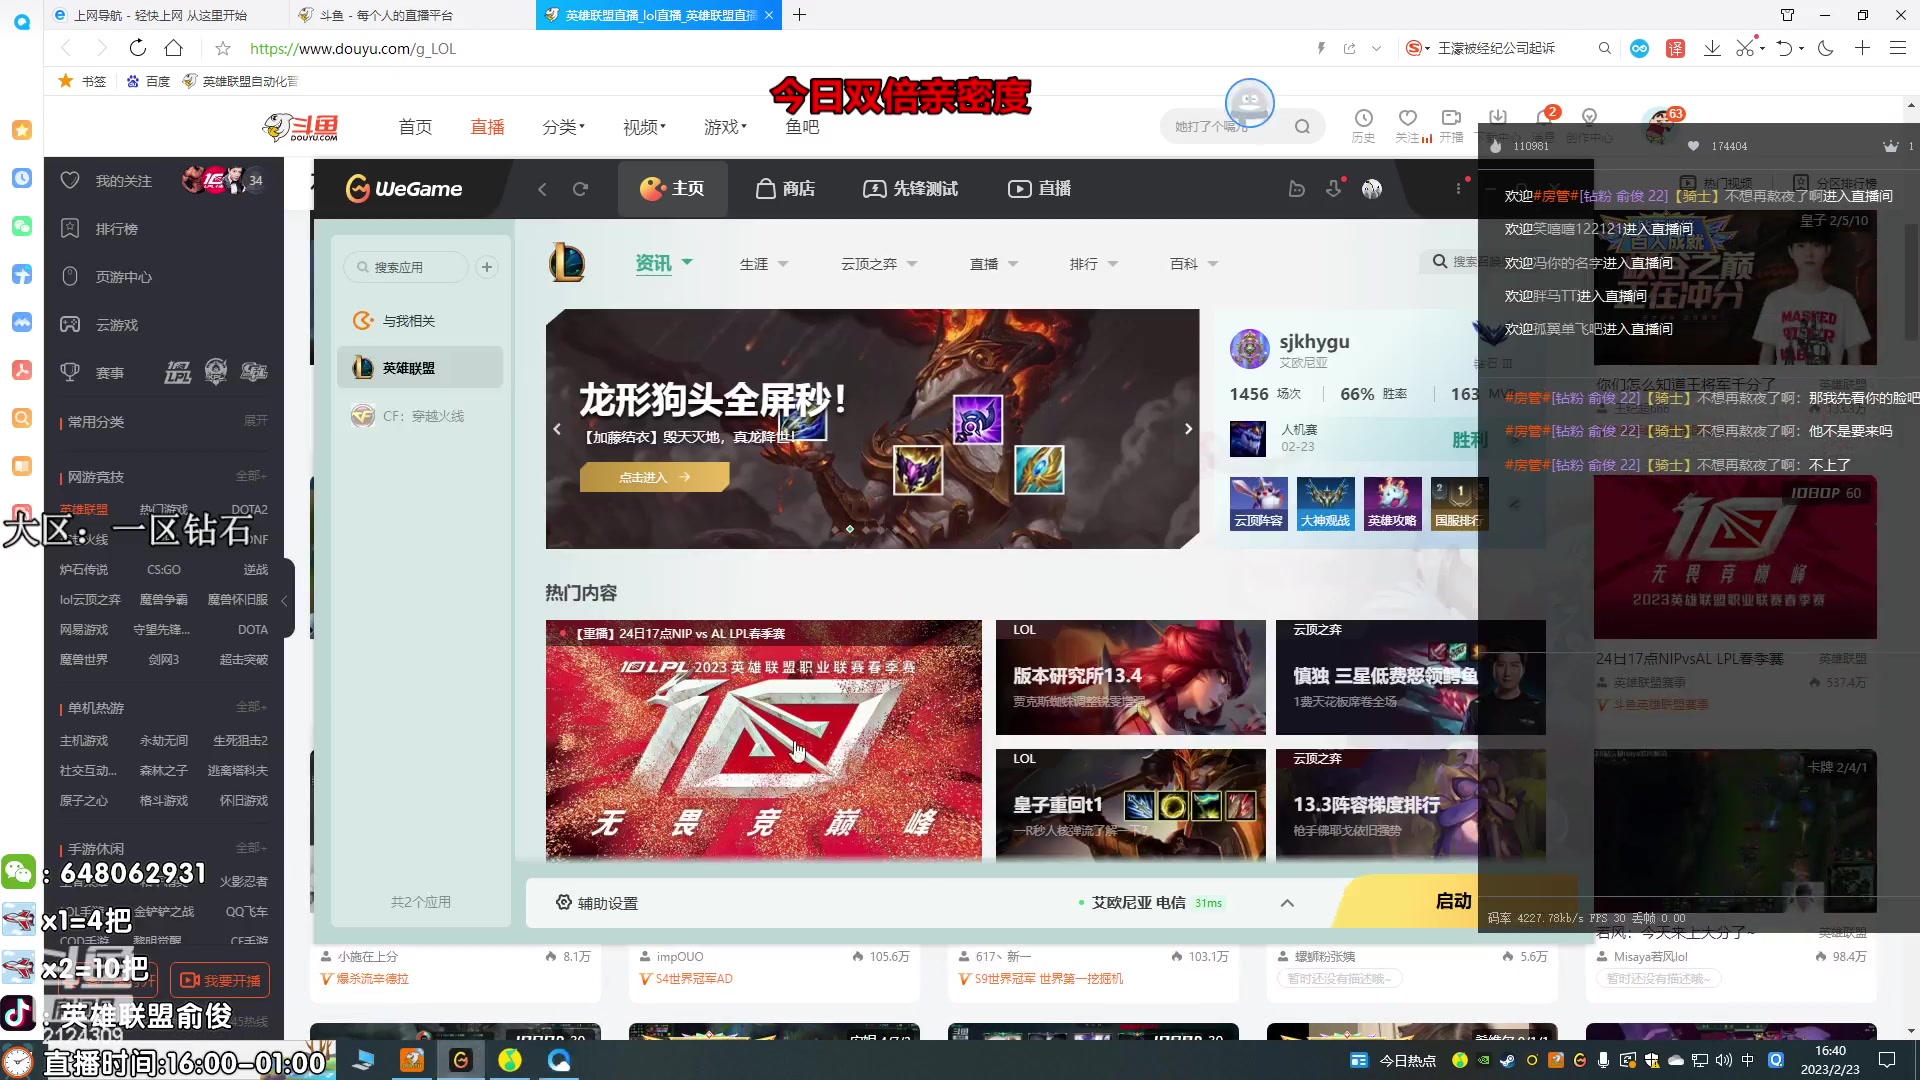This screenshot has height=1080, width=1920.
Task: Click the WeGame avatar icon in header
Action: 1372,189
